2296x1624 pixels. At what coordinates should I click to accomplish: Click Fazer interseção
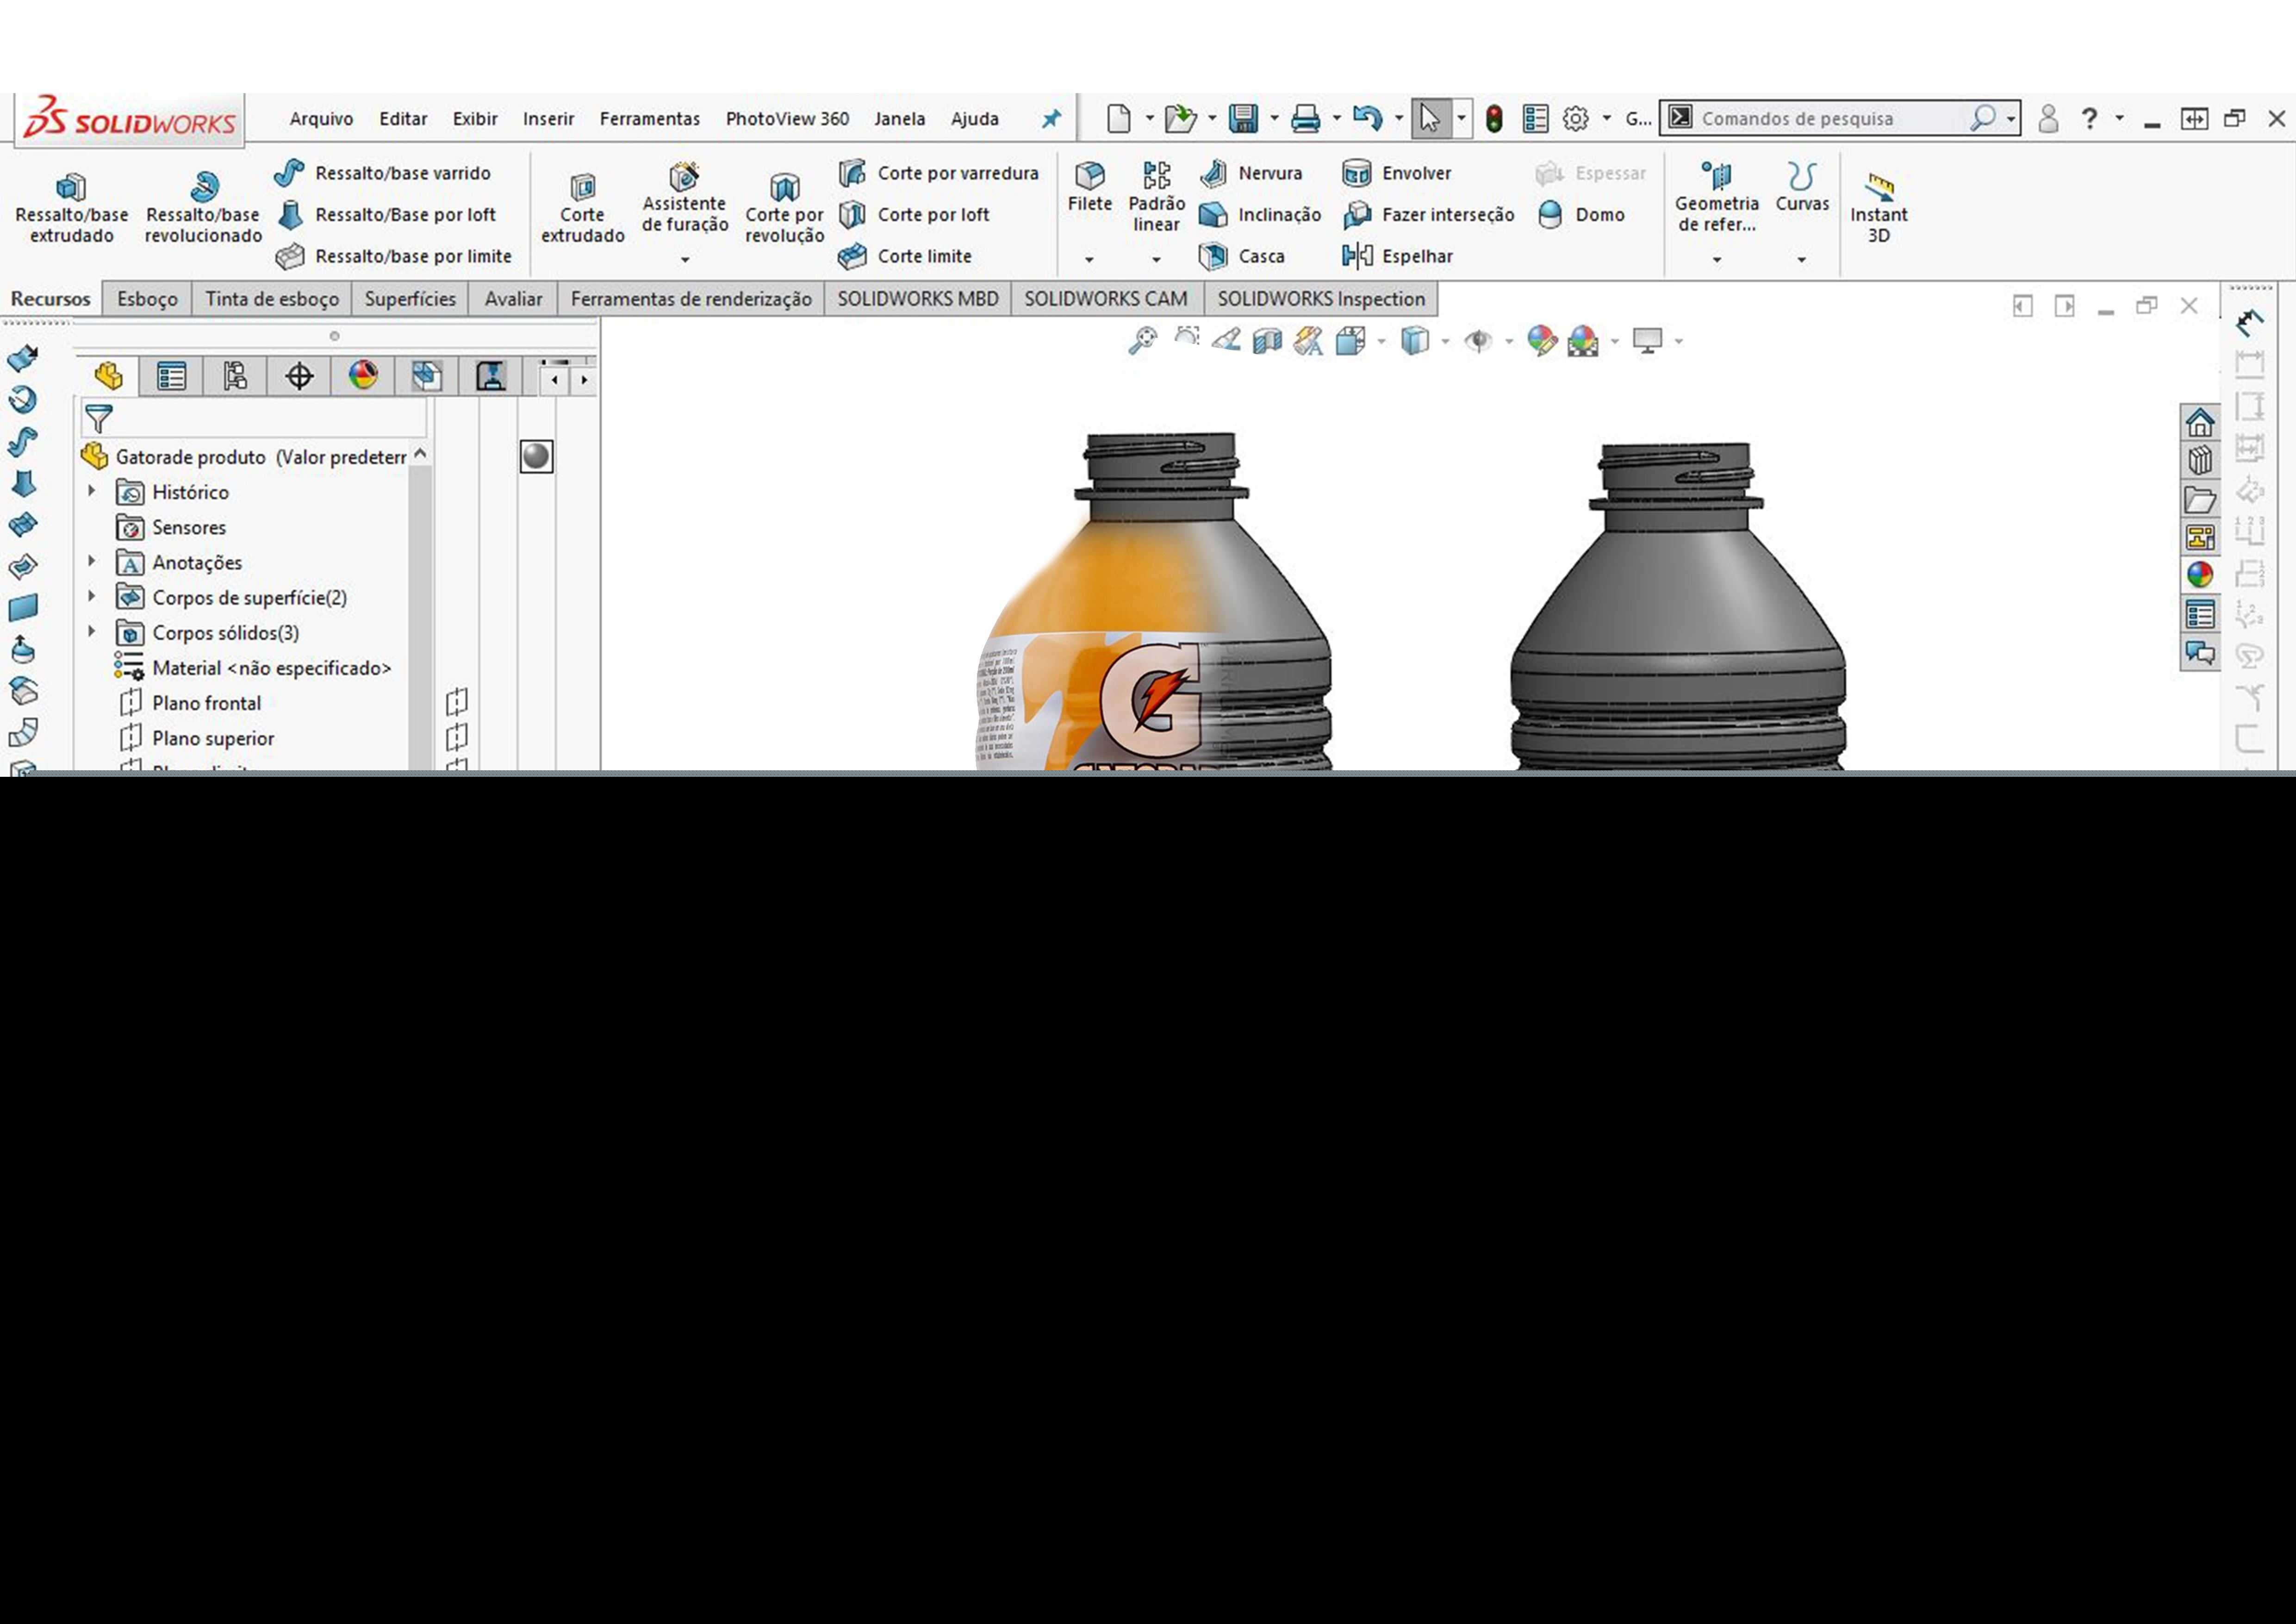[x=1428, y=215]
